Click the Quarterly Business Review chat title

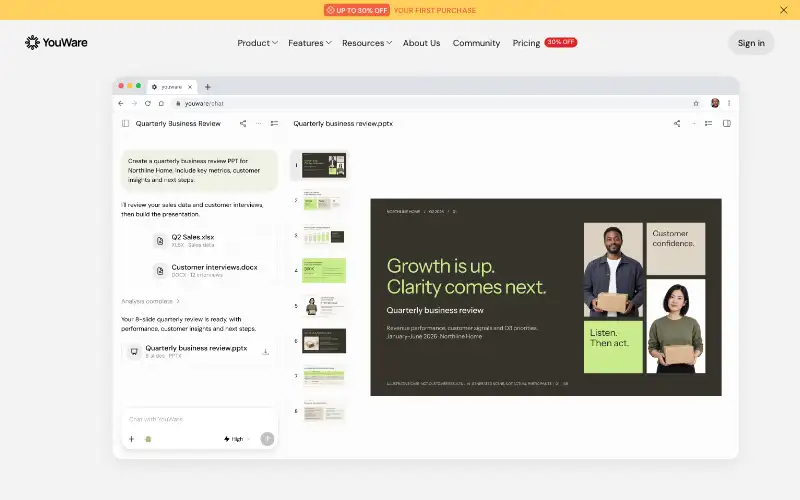178,123
